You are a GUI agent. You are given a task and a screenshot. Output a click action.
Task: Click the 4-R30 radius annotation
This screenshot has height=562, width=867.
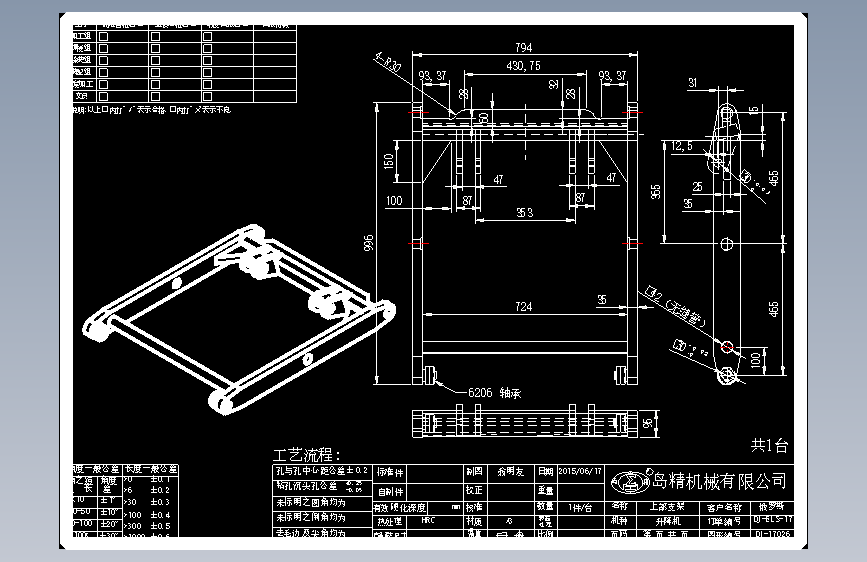[x=388, y=63]
